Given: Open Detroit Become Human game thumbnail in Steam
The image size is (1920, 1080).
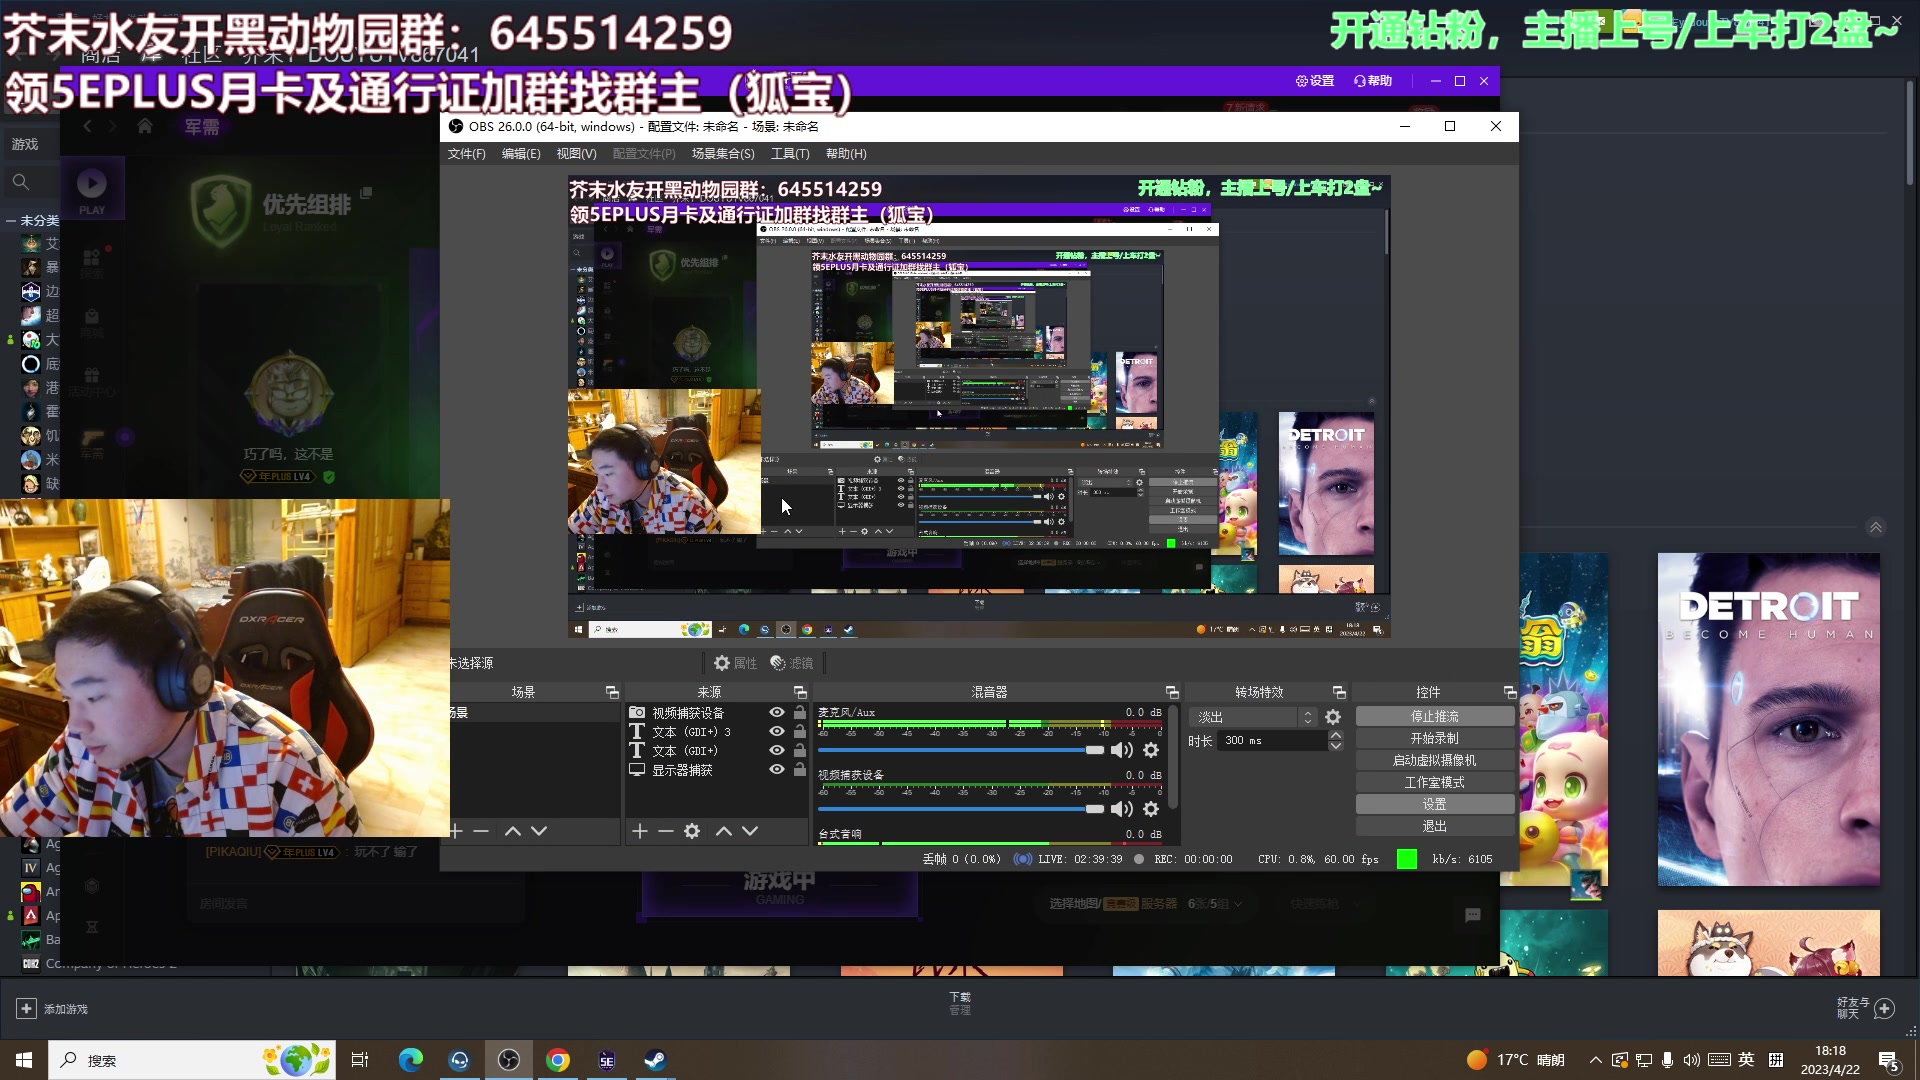Looking at the screenshot, I should click(x=1768, y=719).
